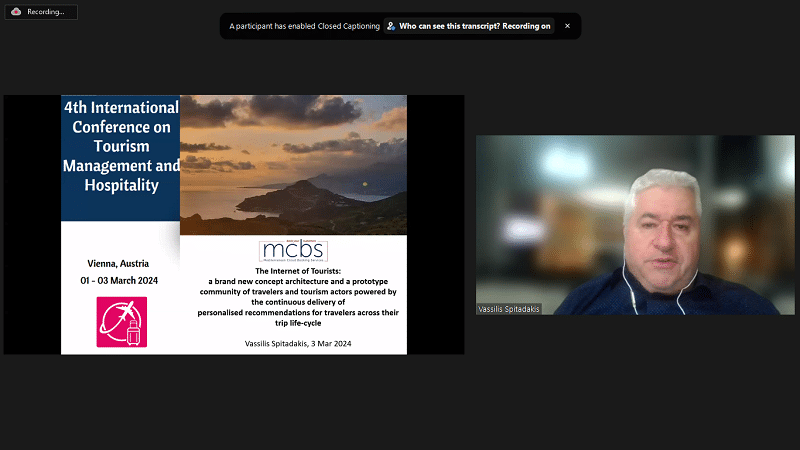The width and height of the screenshot is (800, 450).
Task: Dismiss the Closed Captioning notification
Action: [x=567, y=26]
